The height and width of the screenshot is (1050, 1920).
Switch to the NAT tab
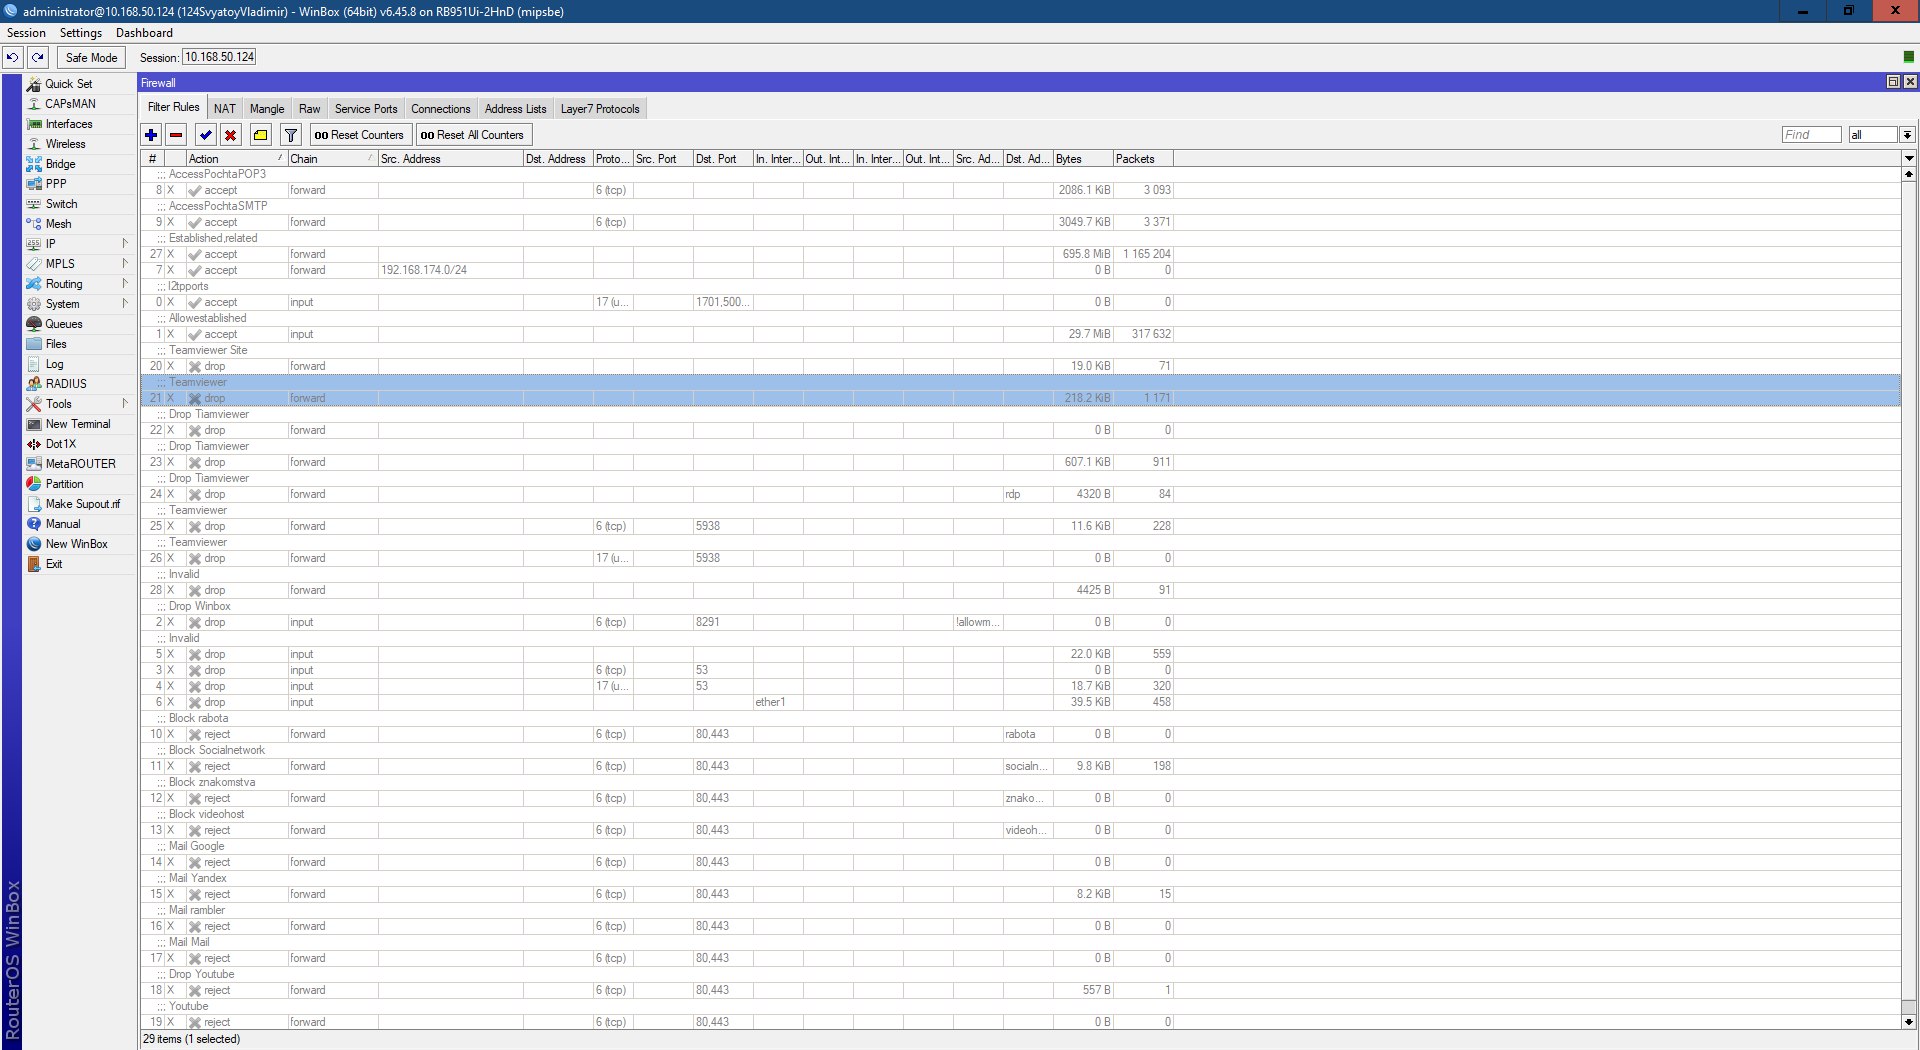[225, 109]
